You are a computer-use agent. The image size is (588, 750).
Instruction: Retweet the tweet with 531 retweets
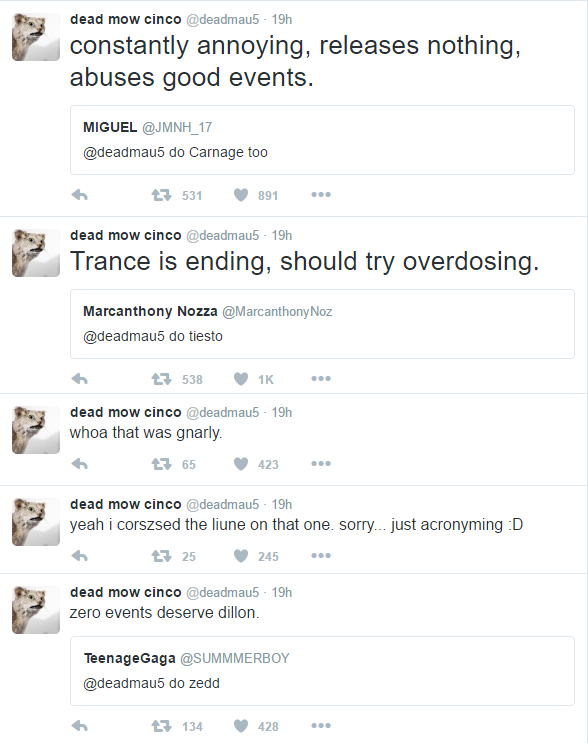pyautogui.click(x=161, y=195)
